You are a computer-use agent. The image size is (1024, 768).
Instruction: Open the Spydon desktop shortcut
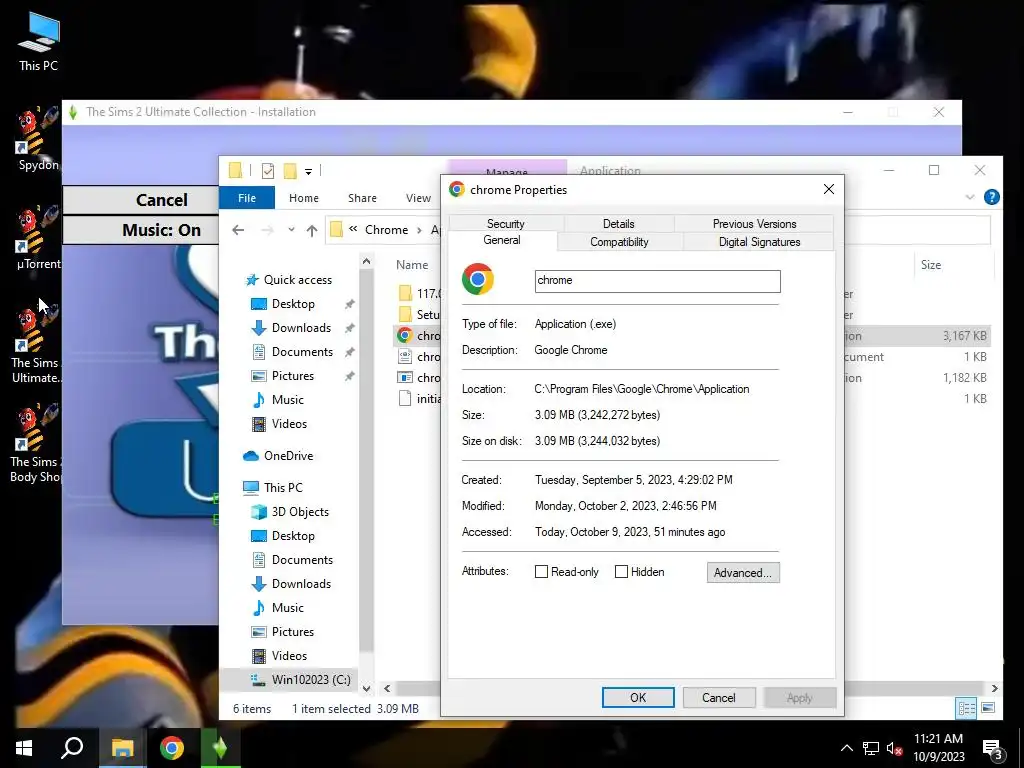[38, 139]
